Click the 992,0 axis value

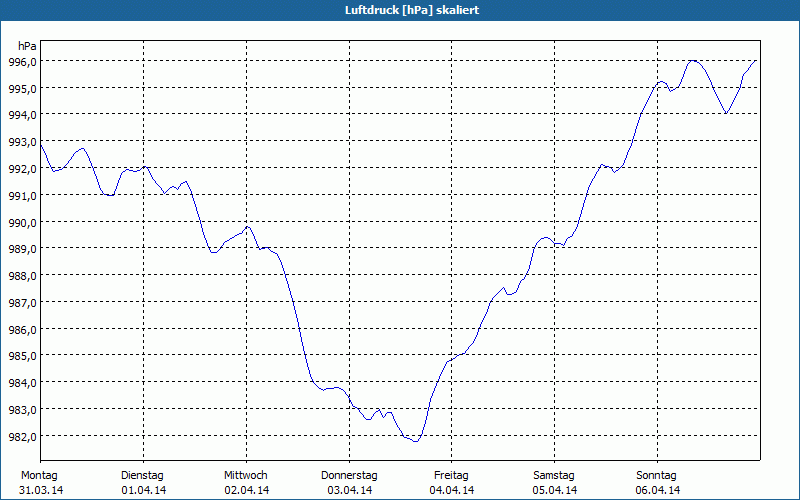tap(23, 169)
